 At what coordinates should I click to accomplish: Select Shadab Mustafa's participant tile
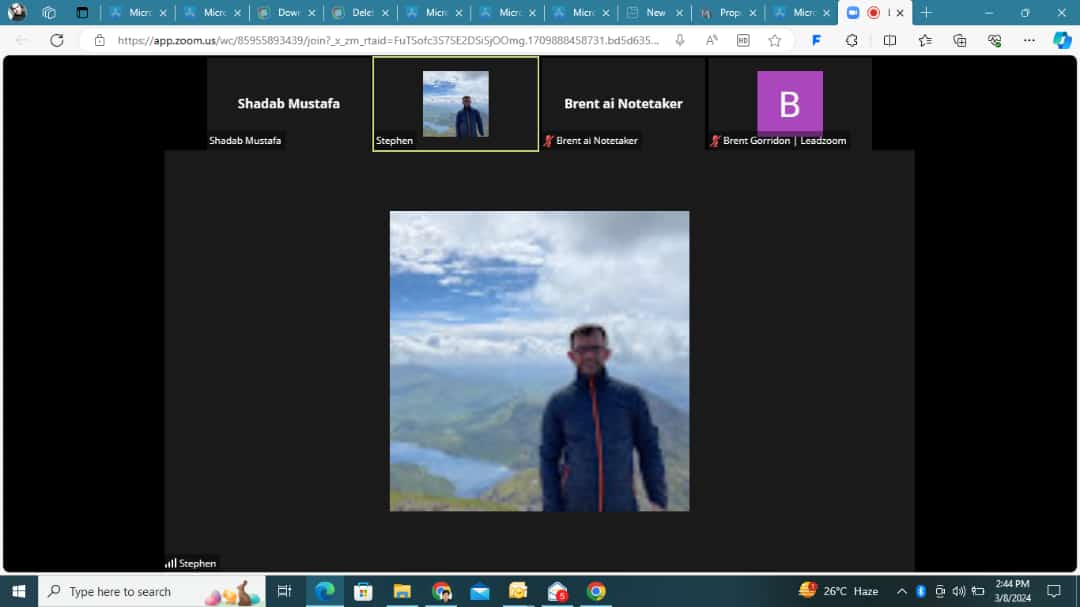pyautogui.click(x=289, y=103)
